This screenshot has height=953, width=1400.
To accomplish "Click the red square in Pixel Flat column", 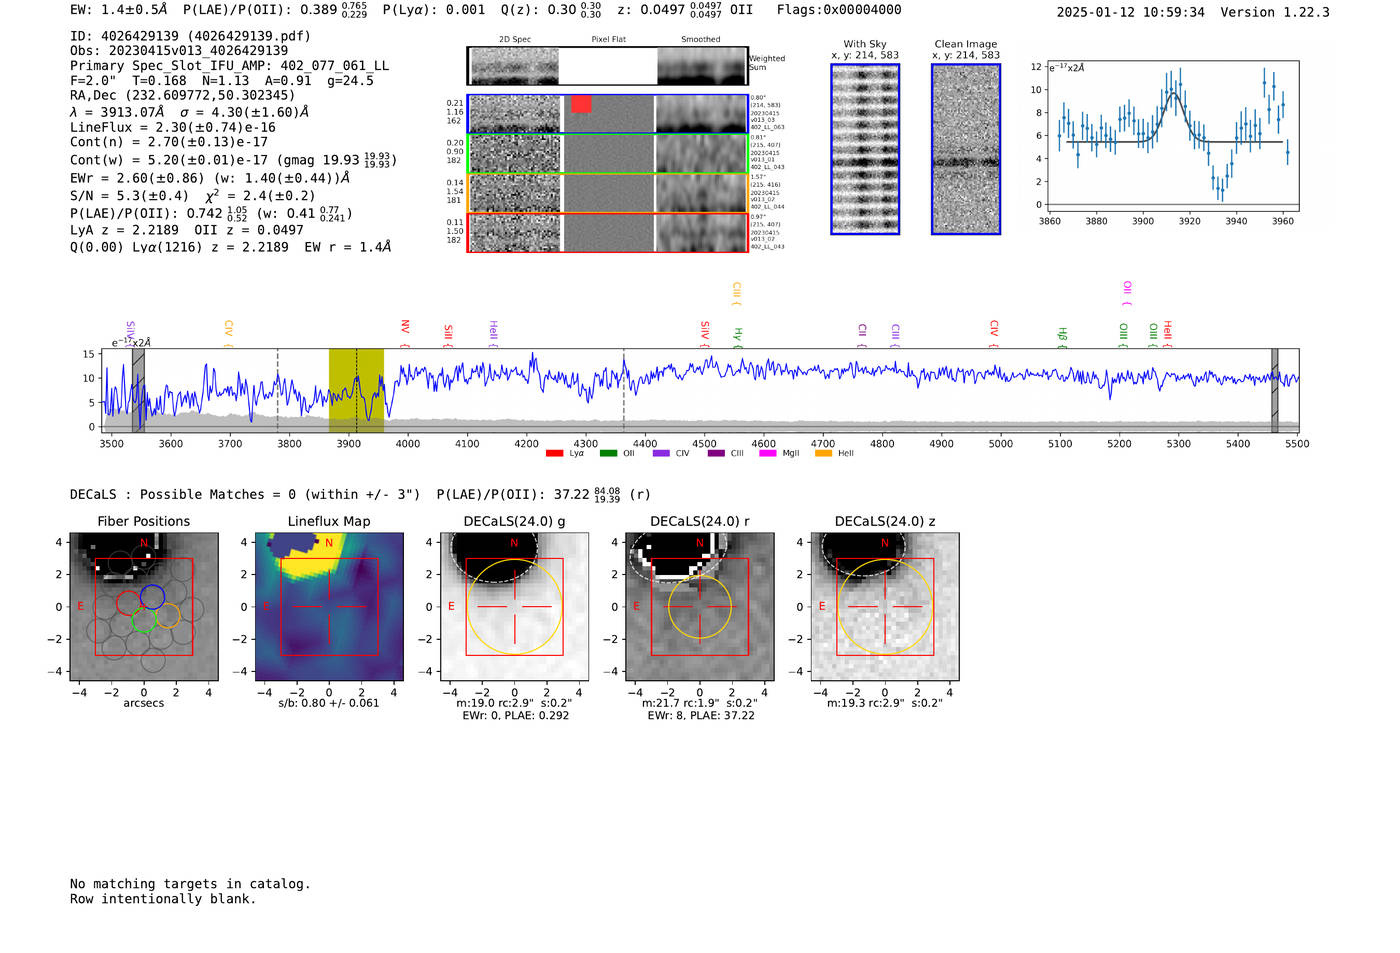I will point(581,104).
